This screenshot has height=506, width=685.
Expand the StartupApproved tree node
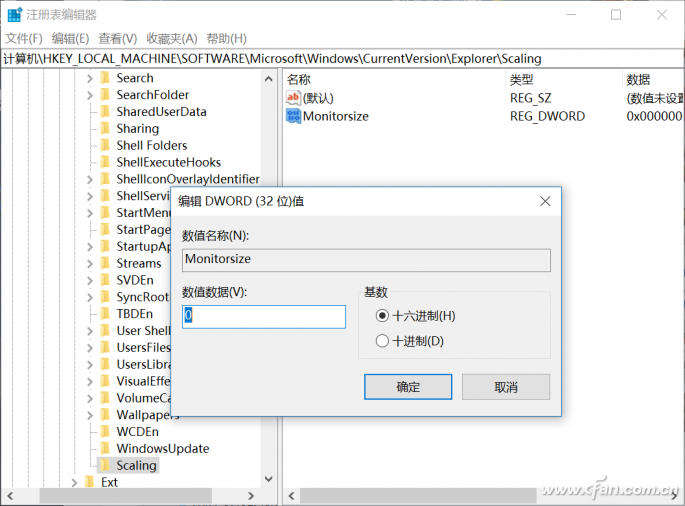pos(90,246)
